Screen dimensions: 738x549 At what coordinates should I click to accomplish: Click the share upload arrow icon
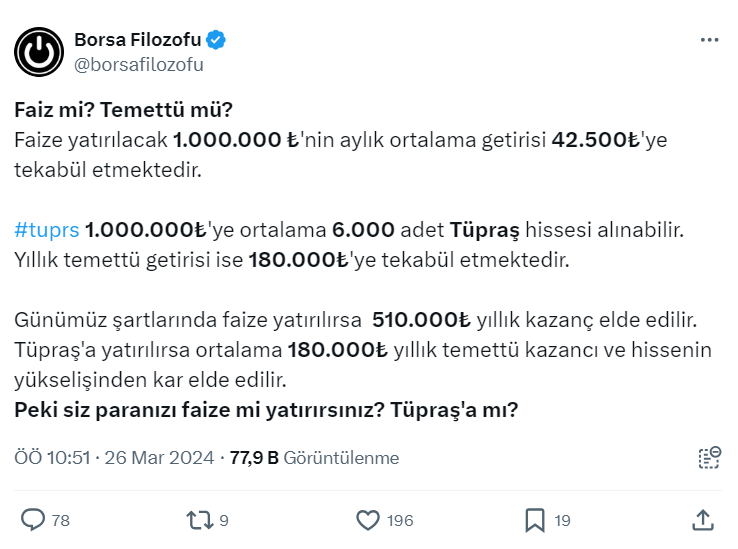point(703,520)
